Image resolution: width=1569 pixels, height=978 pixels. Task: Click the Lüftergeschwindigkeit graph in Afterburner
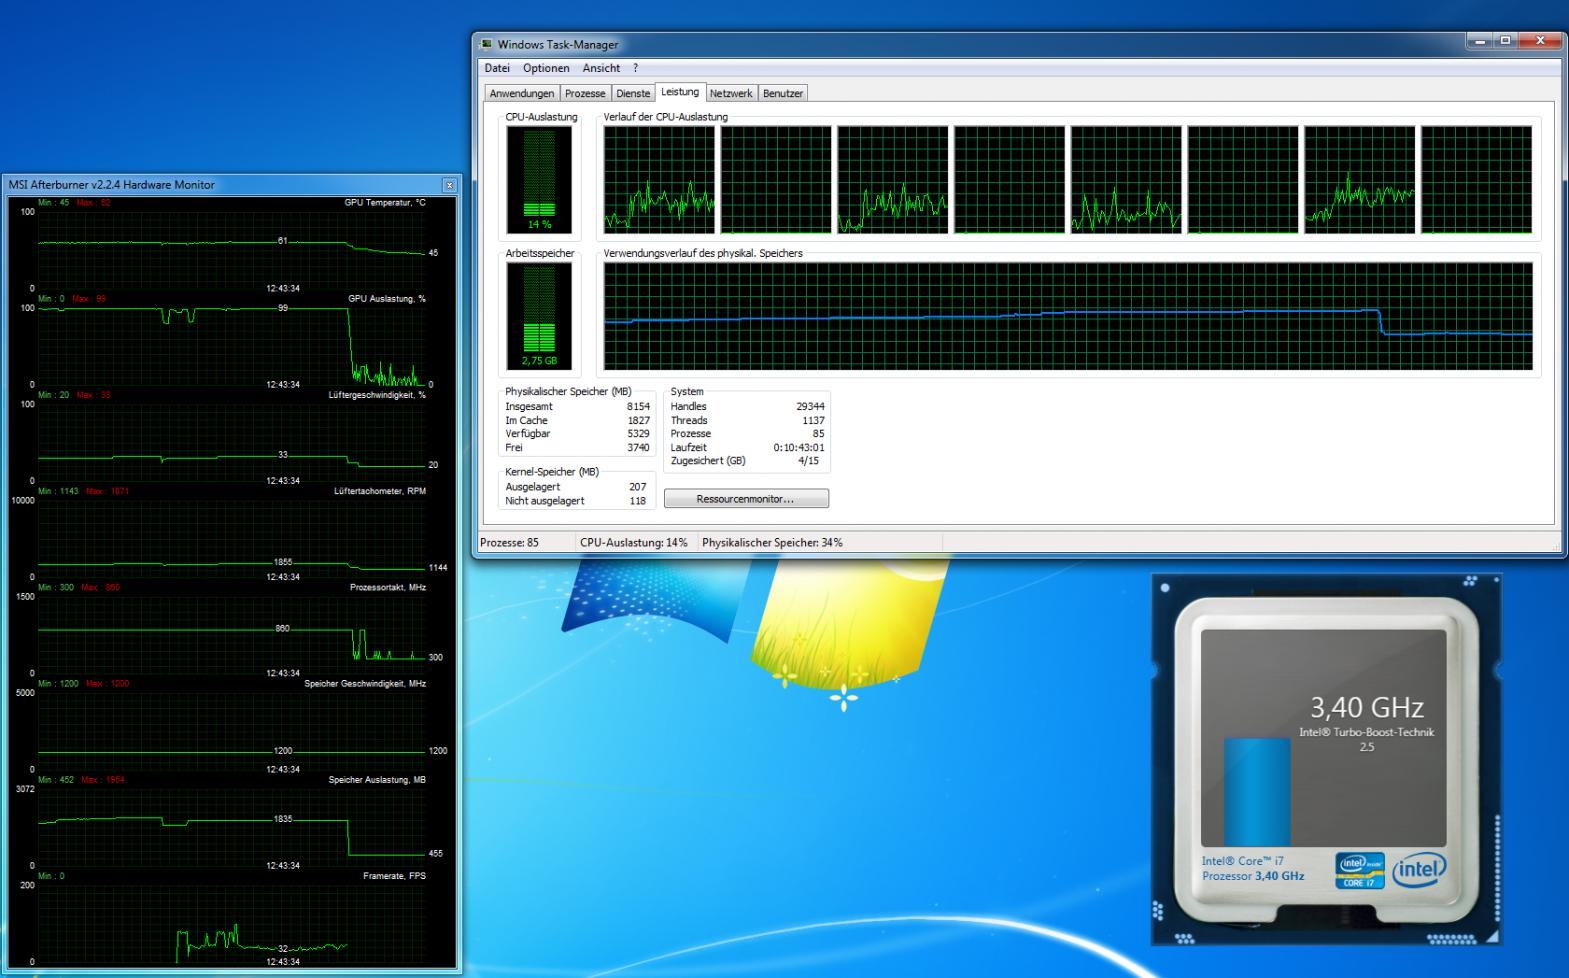pos(232,441)
